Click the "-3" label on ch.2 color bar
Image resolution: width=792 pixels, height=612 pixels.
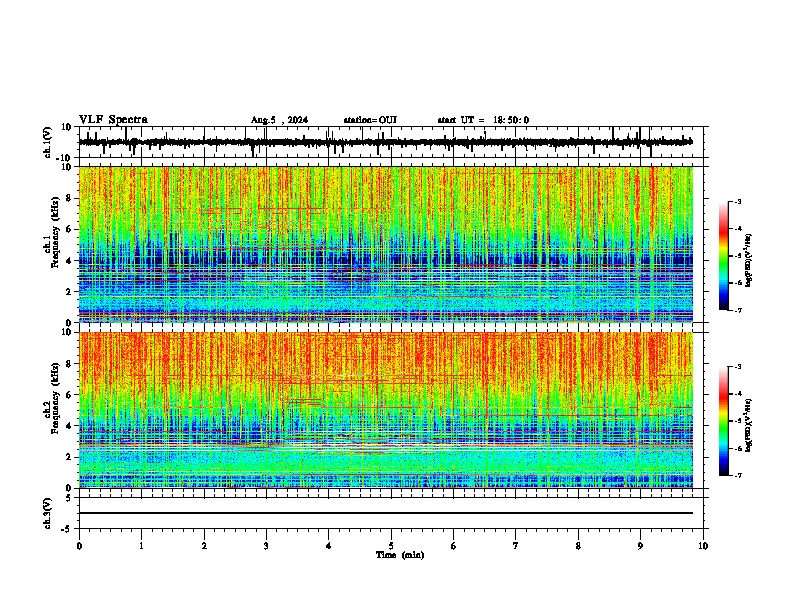738,367
